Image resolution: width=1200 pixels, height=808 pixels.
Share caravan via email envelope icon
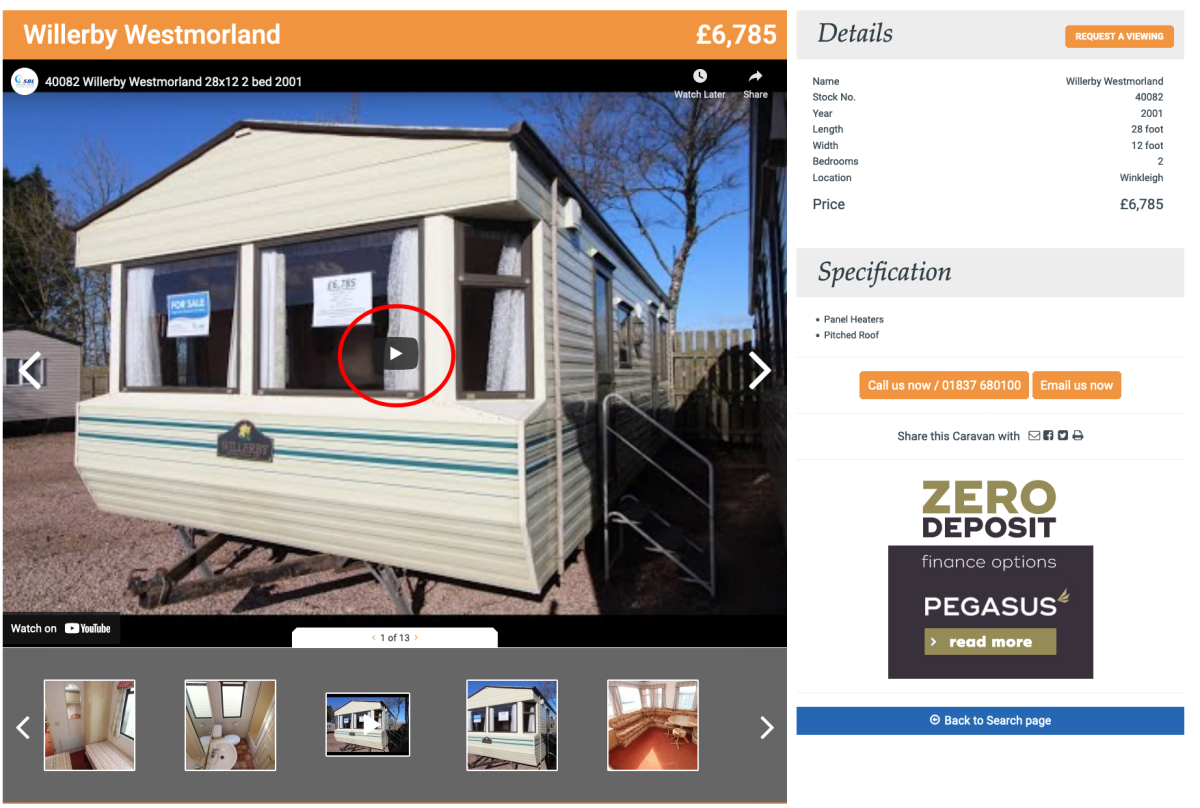tap(1034, 436)
